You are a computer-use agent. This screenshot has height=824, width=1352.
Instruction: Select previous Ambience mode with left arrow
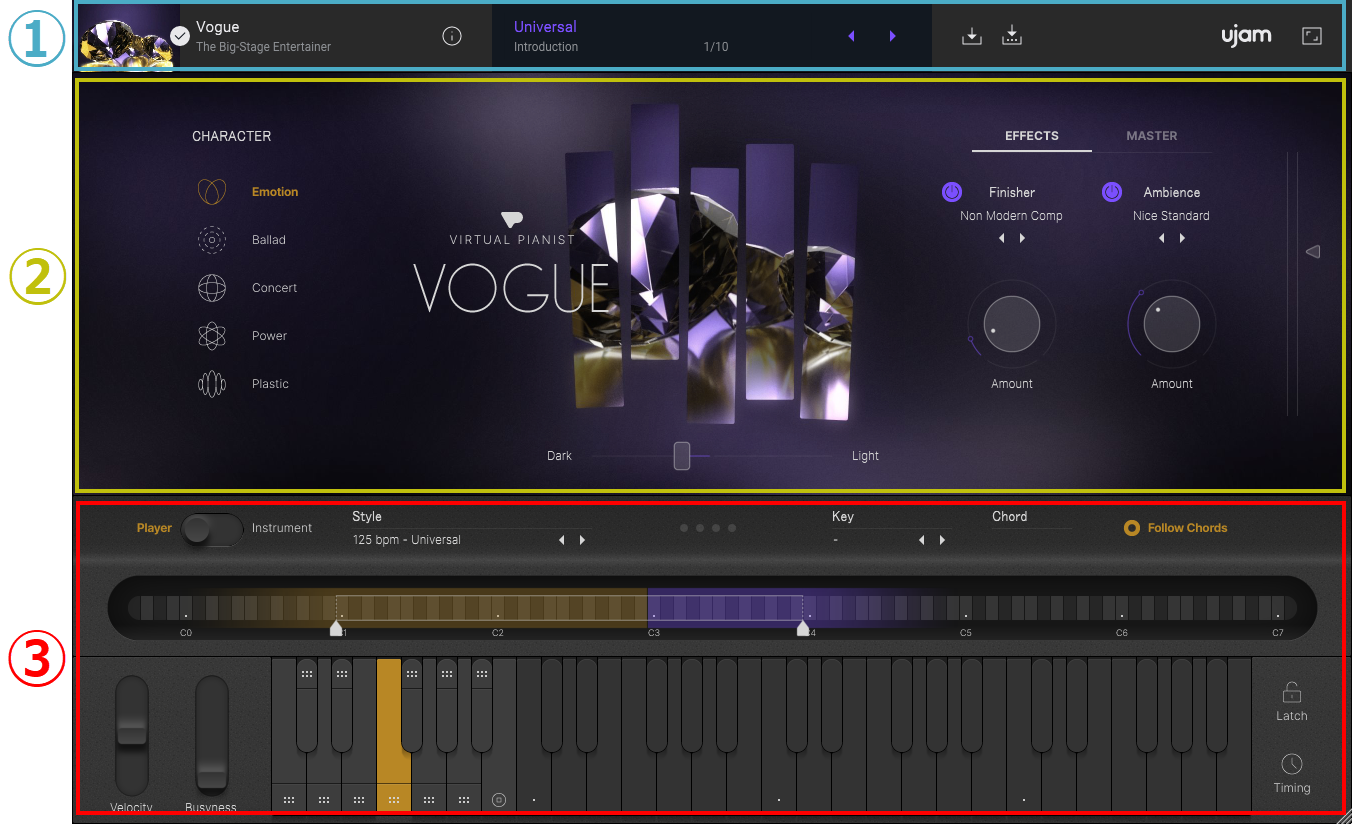click(x=1161, y=239)
